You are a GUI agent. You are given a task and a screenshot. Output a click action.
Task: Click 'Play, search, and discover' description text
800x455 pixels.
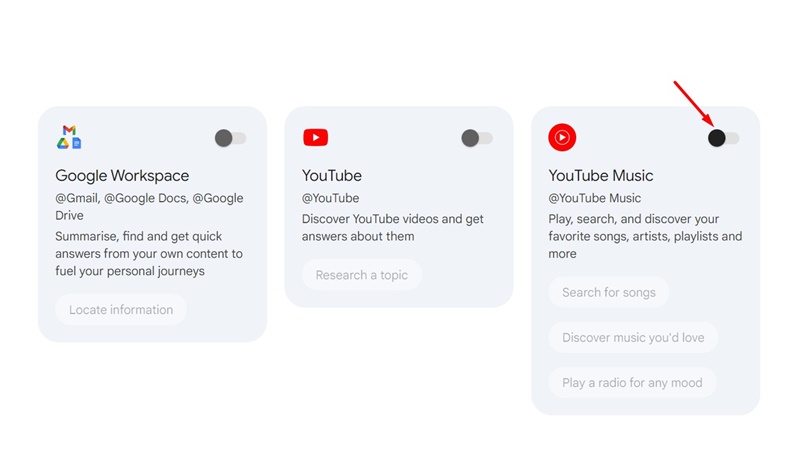[x=645, y=236]
